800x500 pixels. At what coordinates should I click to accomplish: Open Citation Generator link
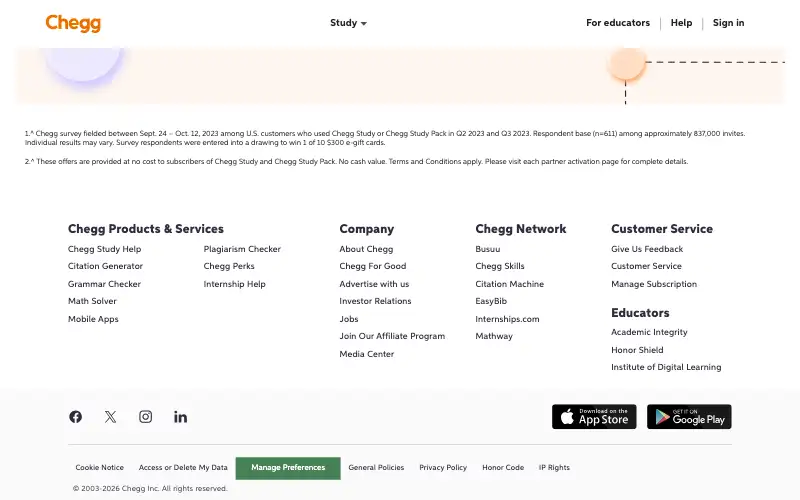(105, 266)
